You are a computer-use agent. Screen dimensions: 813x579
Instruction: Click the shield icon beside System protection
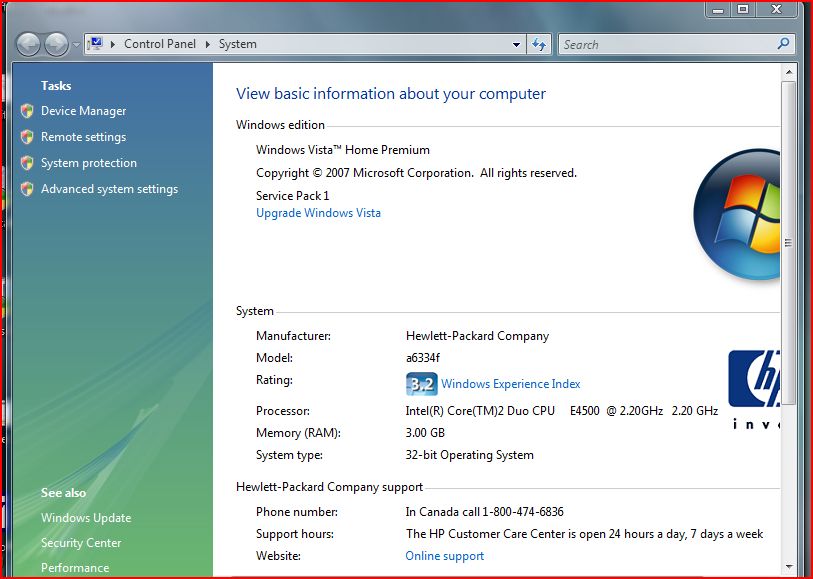[x=27, y=162]
